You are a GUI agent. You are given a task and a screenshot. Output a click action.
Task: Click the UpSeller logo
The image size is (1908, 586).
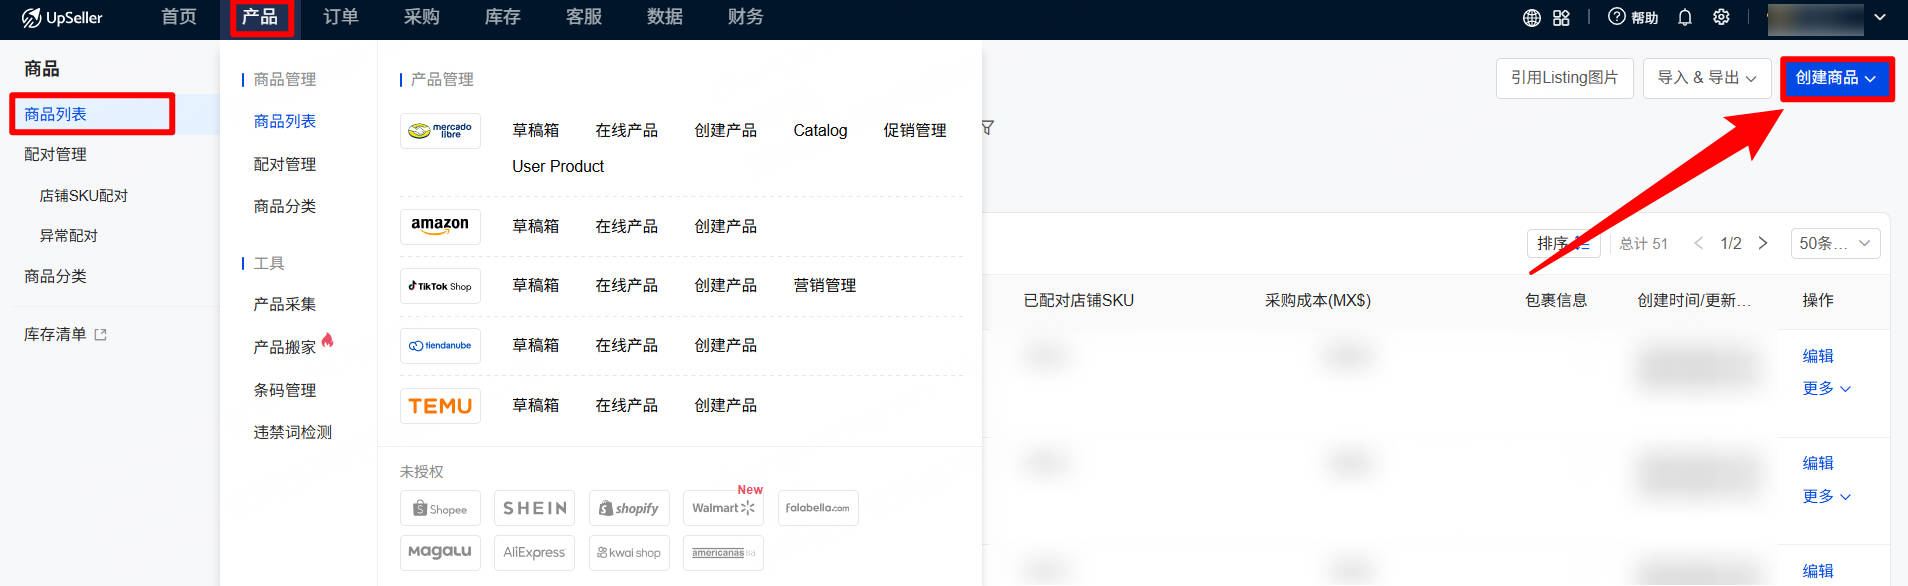pos(62,17)
